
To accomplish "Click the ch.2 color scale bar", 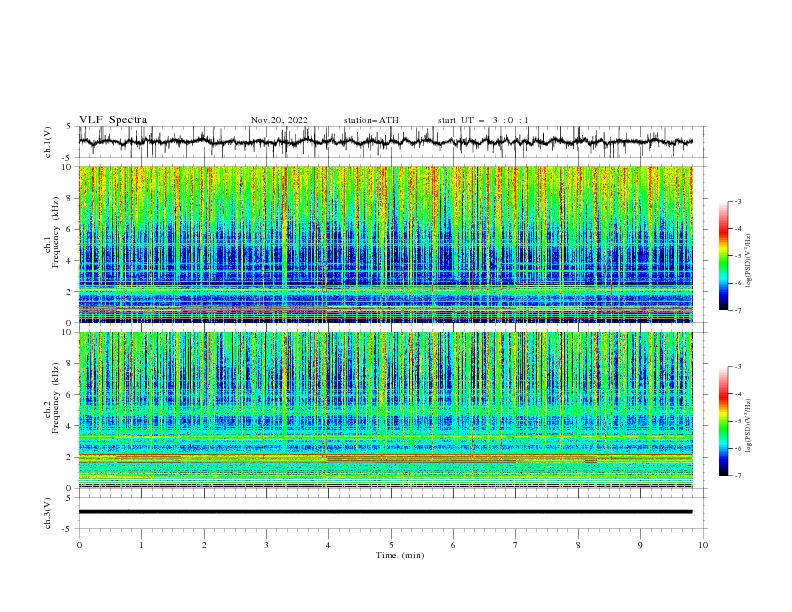I will (723, 421).
